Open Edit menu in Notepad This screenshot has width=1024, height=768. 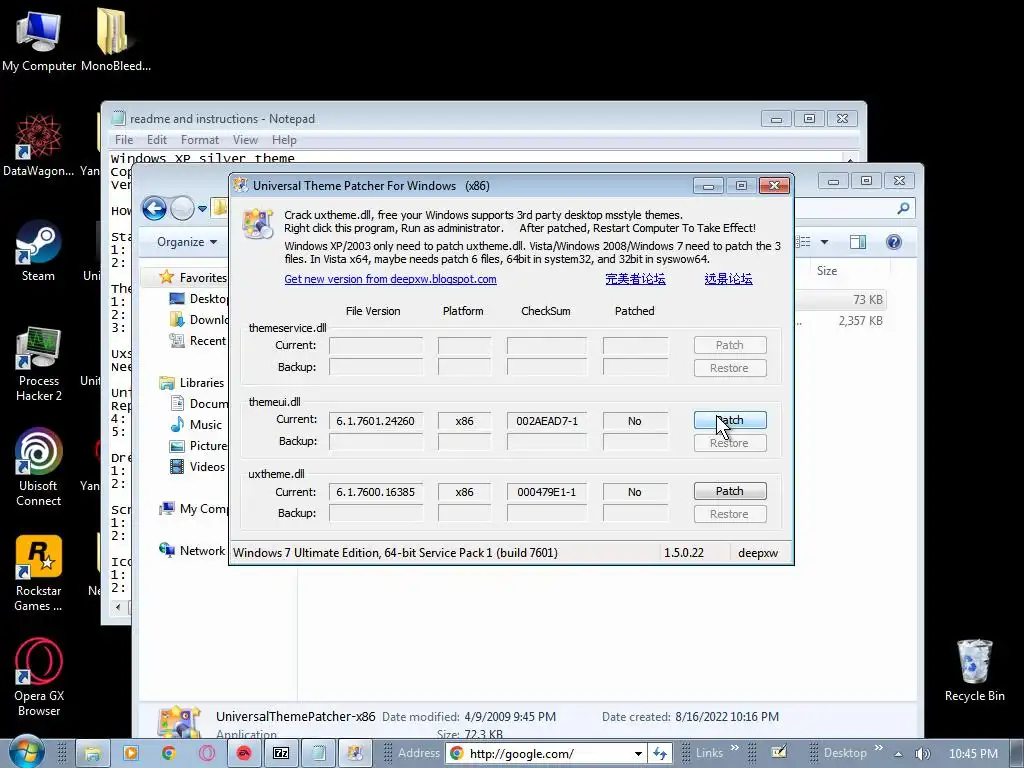pos(157,140)
